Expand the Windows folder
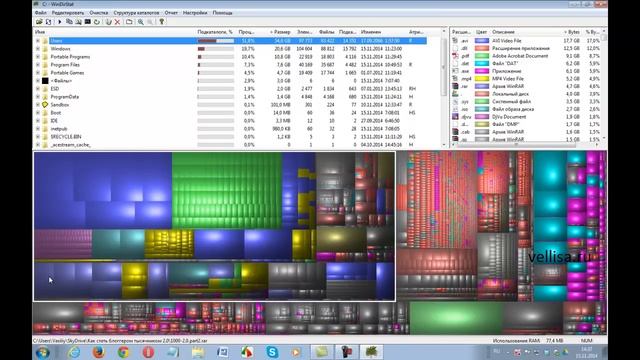 point(38,49)
